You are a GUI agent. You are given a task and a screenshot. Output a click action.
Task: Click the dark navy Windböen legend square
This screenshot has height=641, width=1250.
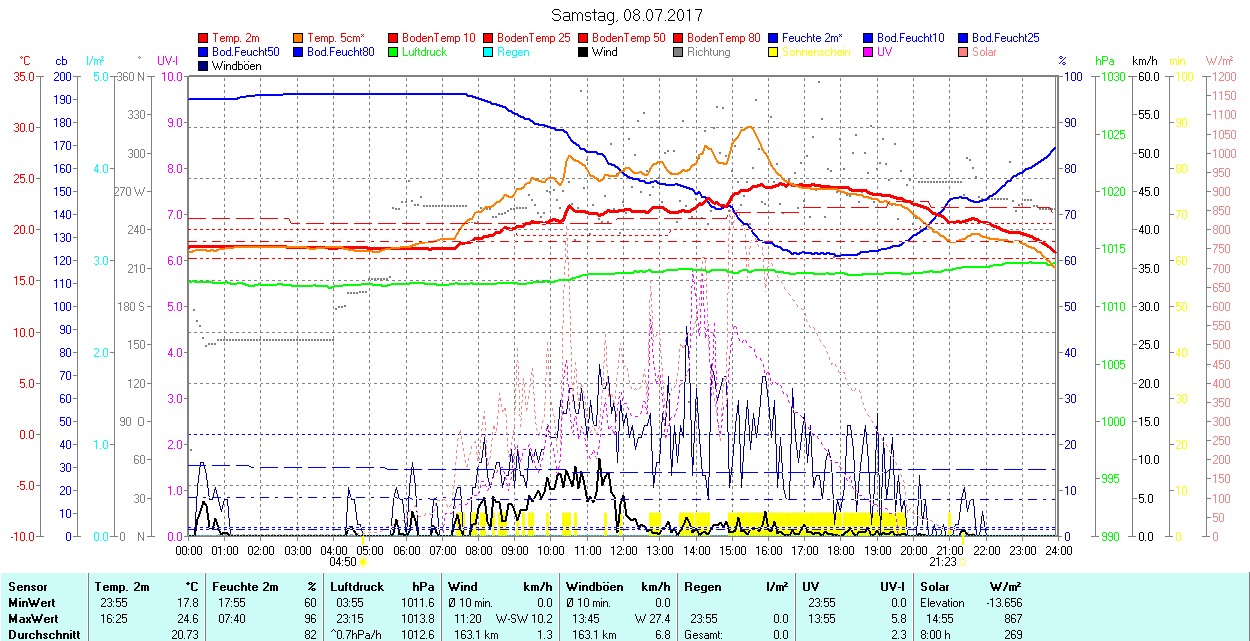click(204, 66)
